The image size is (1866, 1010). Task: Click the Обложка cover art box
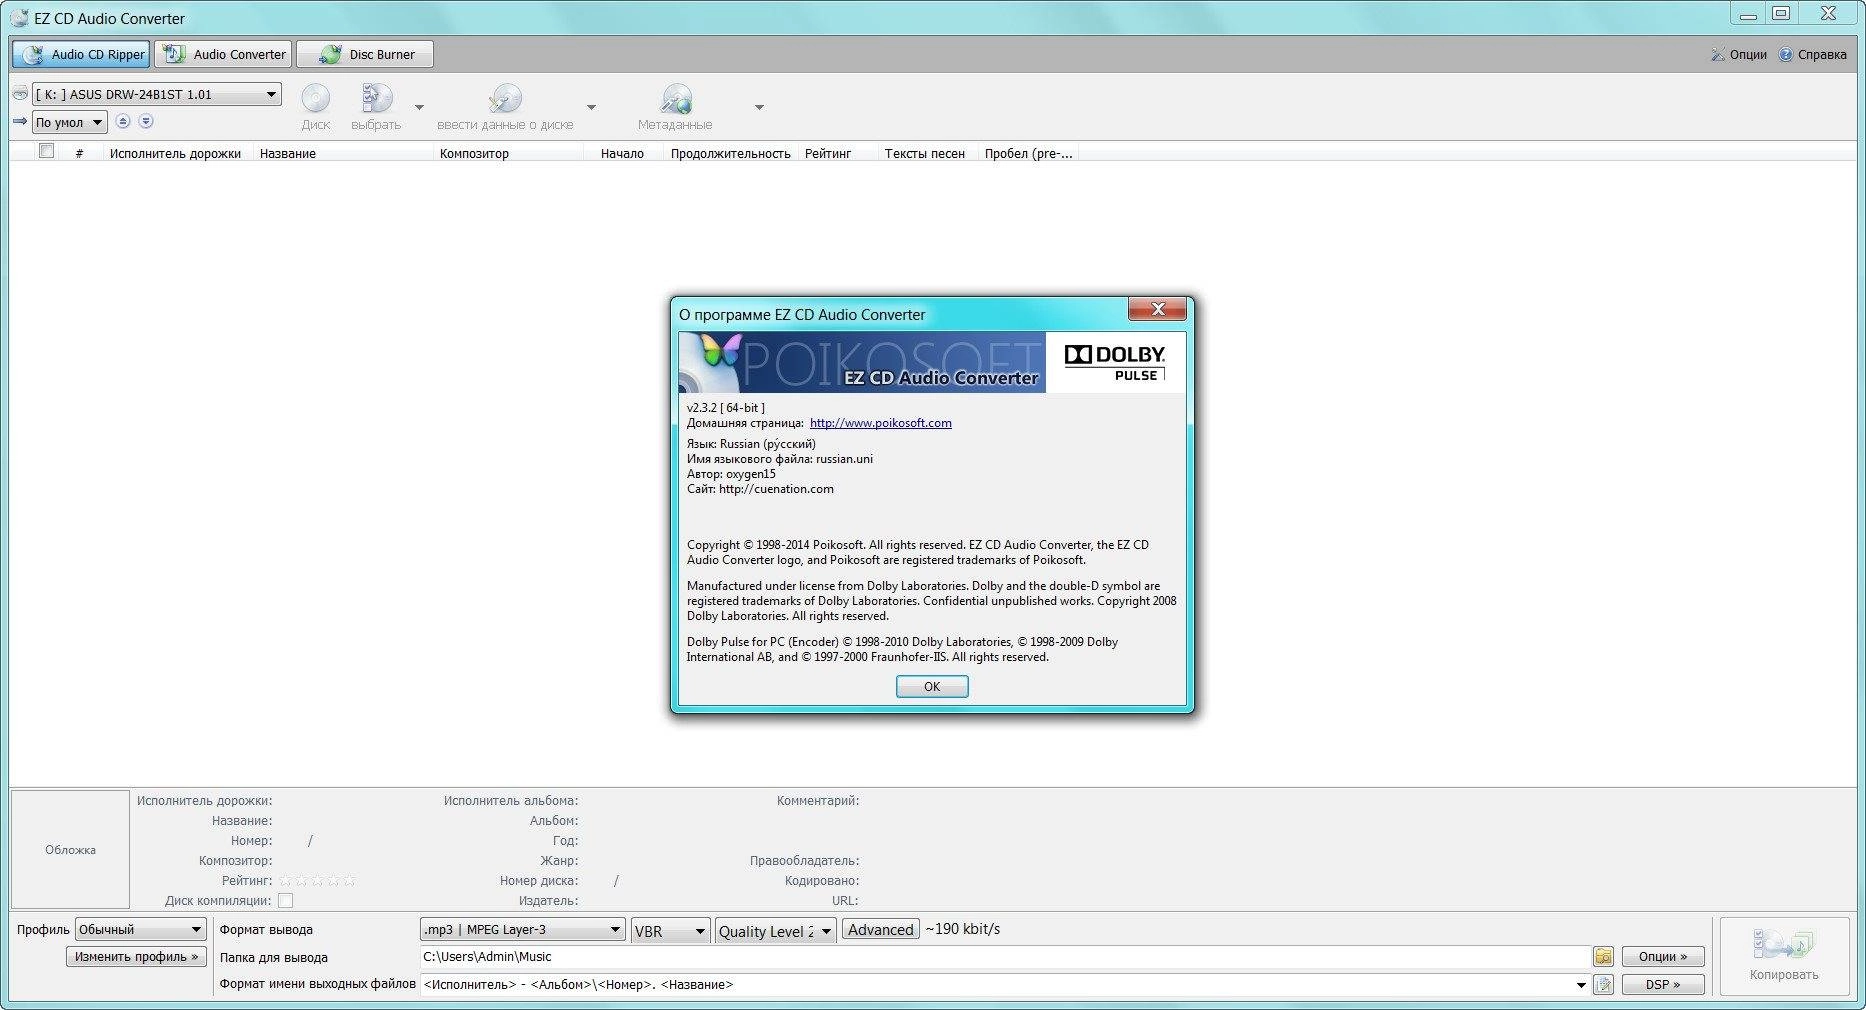coord(70,849)
